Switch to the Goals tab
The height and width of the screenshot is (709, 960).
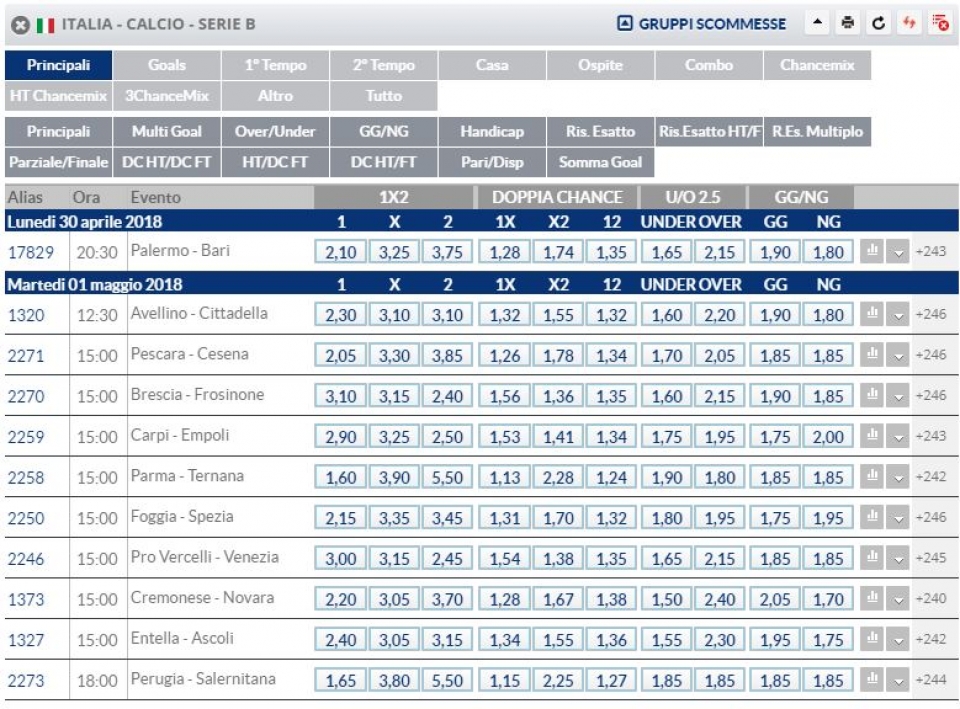(x=167, y=65)
